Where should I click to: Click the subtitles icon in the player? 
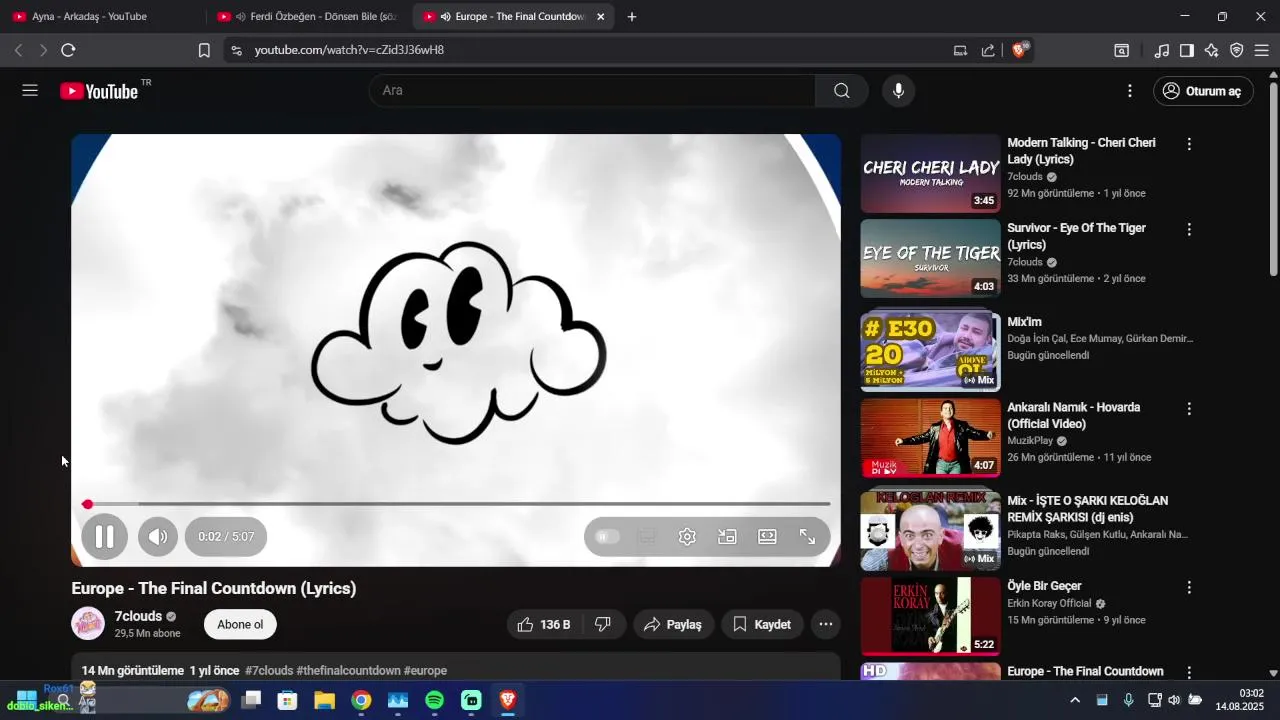click(647, 537)
